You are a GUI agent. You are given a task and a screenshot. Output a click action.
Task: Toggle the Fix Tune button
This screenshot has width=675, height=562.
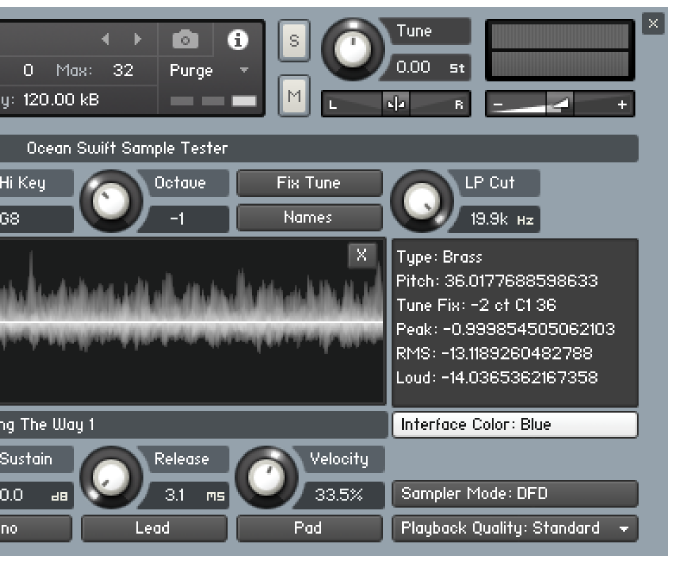pos(309,183)
